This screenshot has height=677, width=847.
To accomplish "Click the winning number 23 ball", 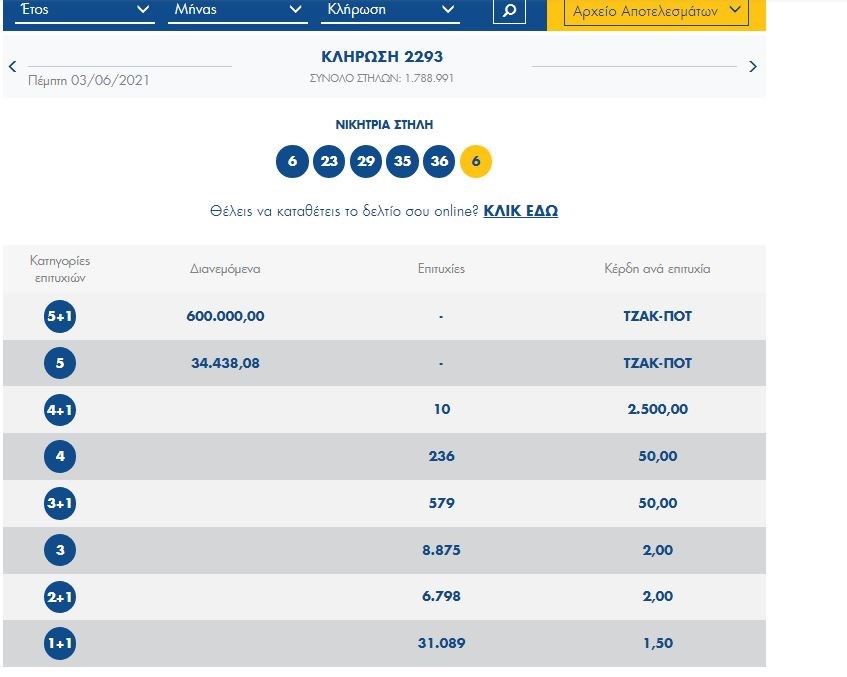I will [x=329, y=161].
